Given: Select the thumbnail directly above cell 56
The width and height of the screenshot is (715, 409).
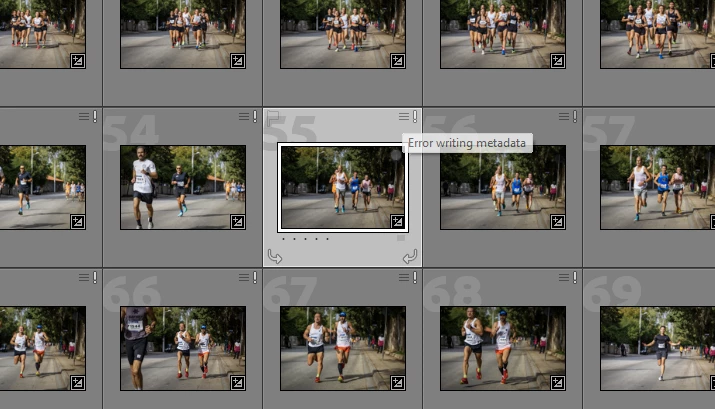Looking at the screenshot, I should [503, 34].
